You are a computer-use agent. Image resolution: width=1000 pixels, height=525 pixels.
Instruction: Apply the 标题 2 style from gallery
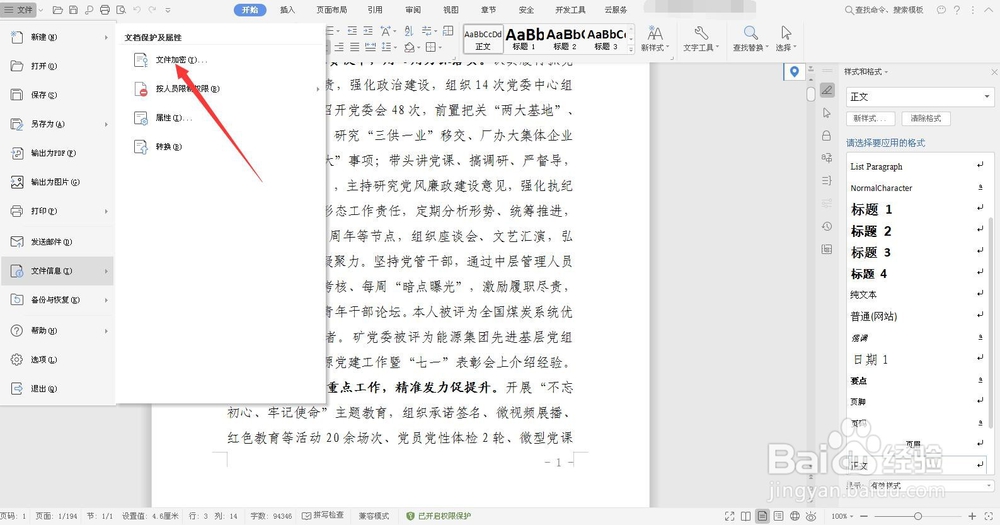pyautogui.click(x=565, y=39)
